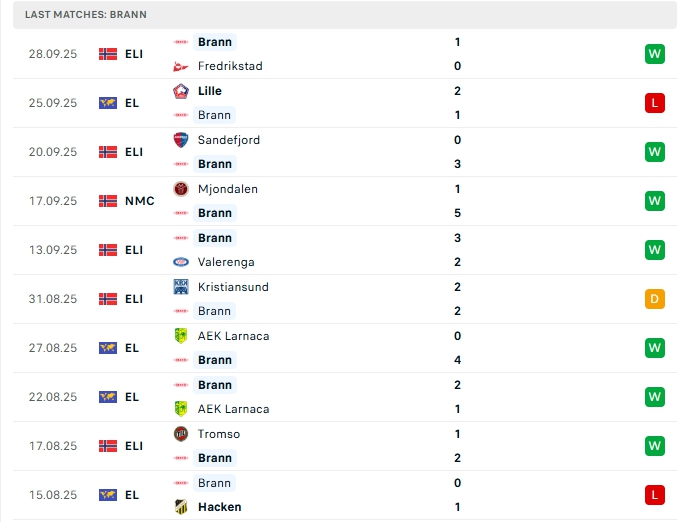Image resolution: width=685 pixels, height=522 pixels.
Task: Click the Sandefjord club crest icon
Action: click(x=181, y=140)
